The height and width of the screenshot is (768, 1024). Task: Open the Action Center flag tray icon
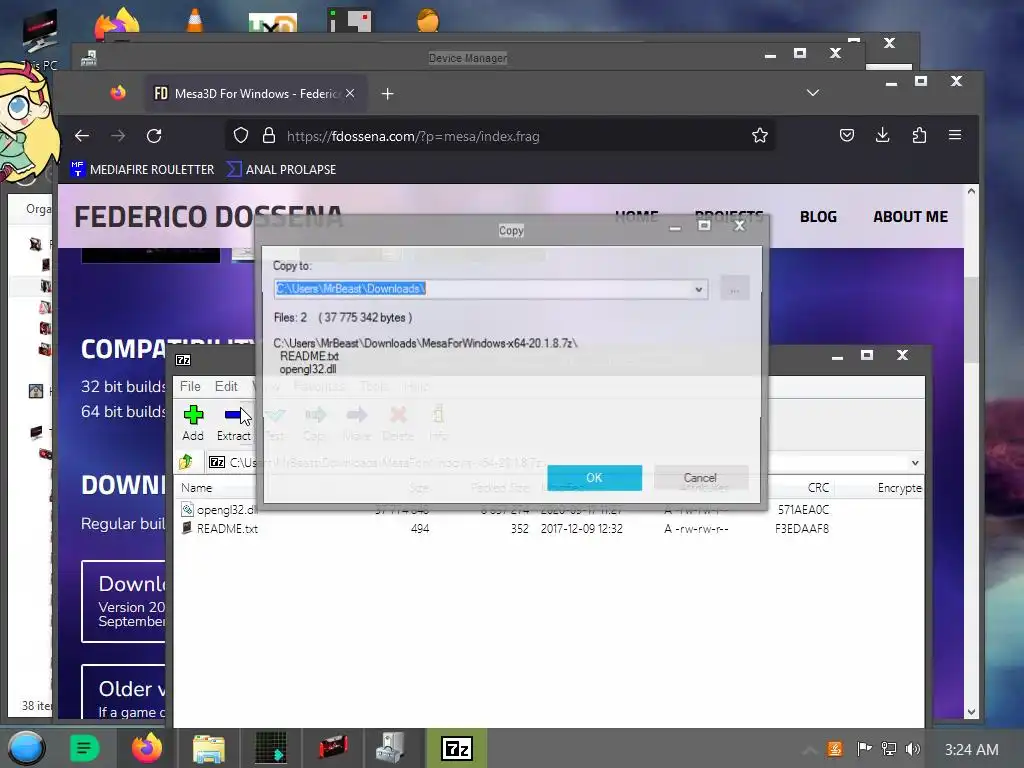(864, 749)
